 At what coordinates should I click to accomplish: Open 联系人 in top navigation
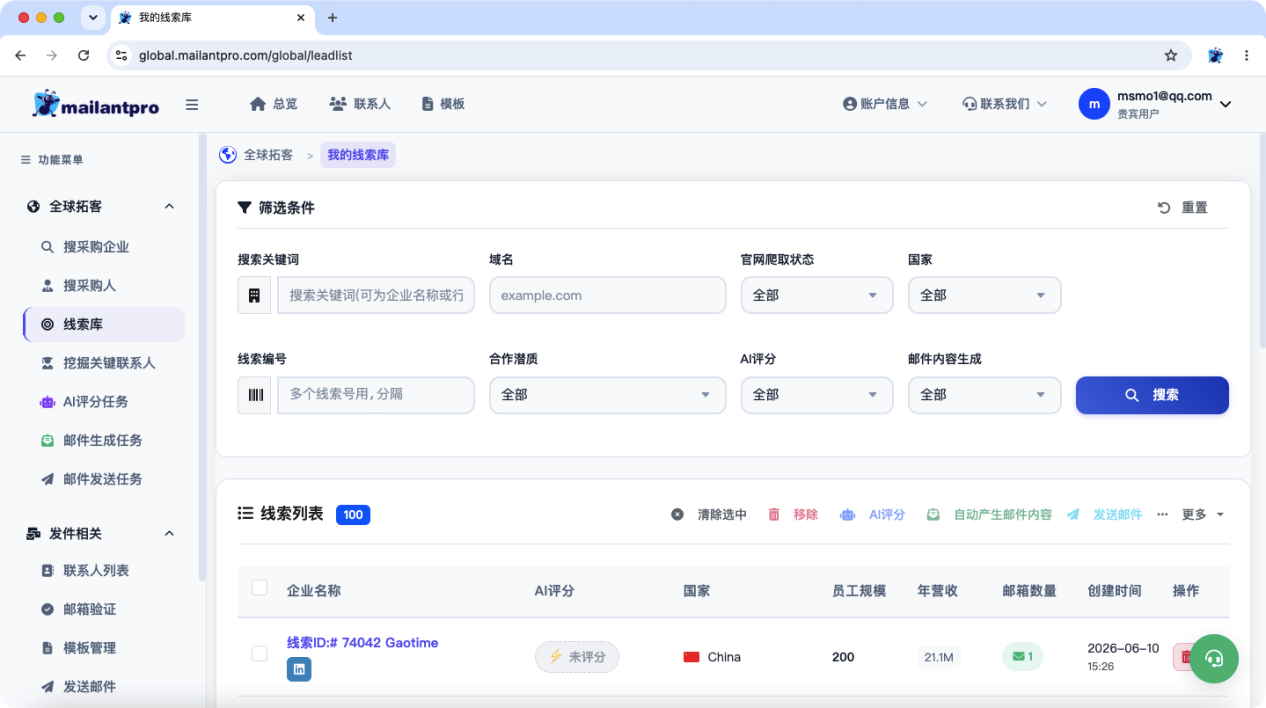tap(359, 104)
